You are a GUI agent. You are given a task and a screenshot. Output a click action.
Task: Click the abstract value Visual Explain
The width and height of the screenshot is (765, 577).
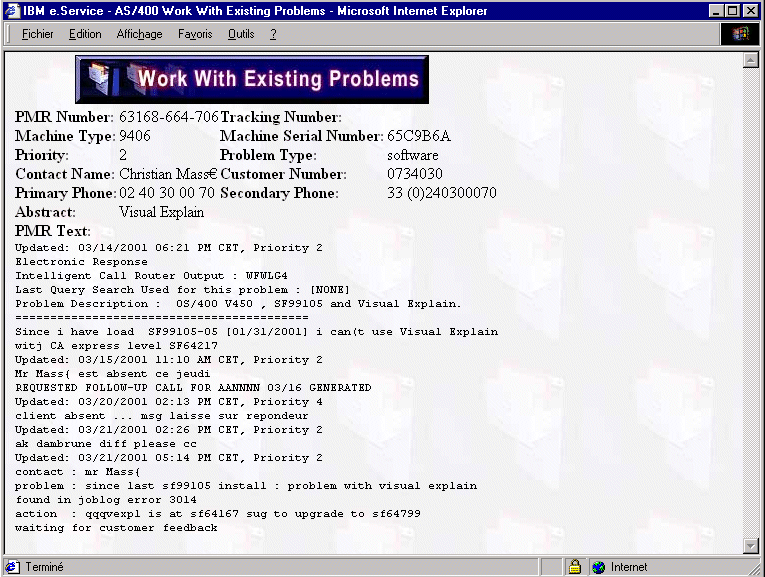tap(161, 212)
